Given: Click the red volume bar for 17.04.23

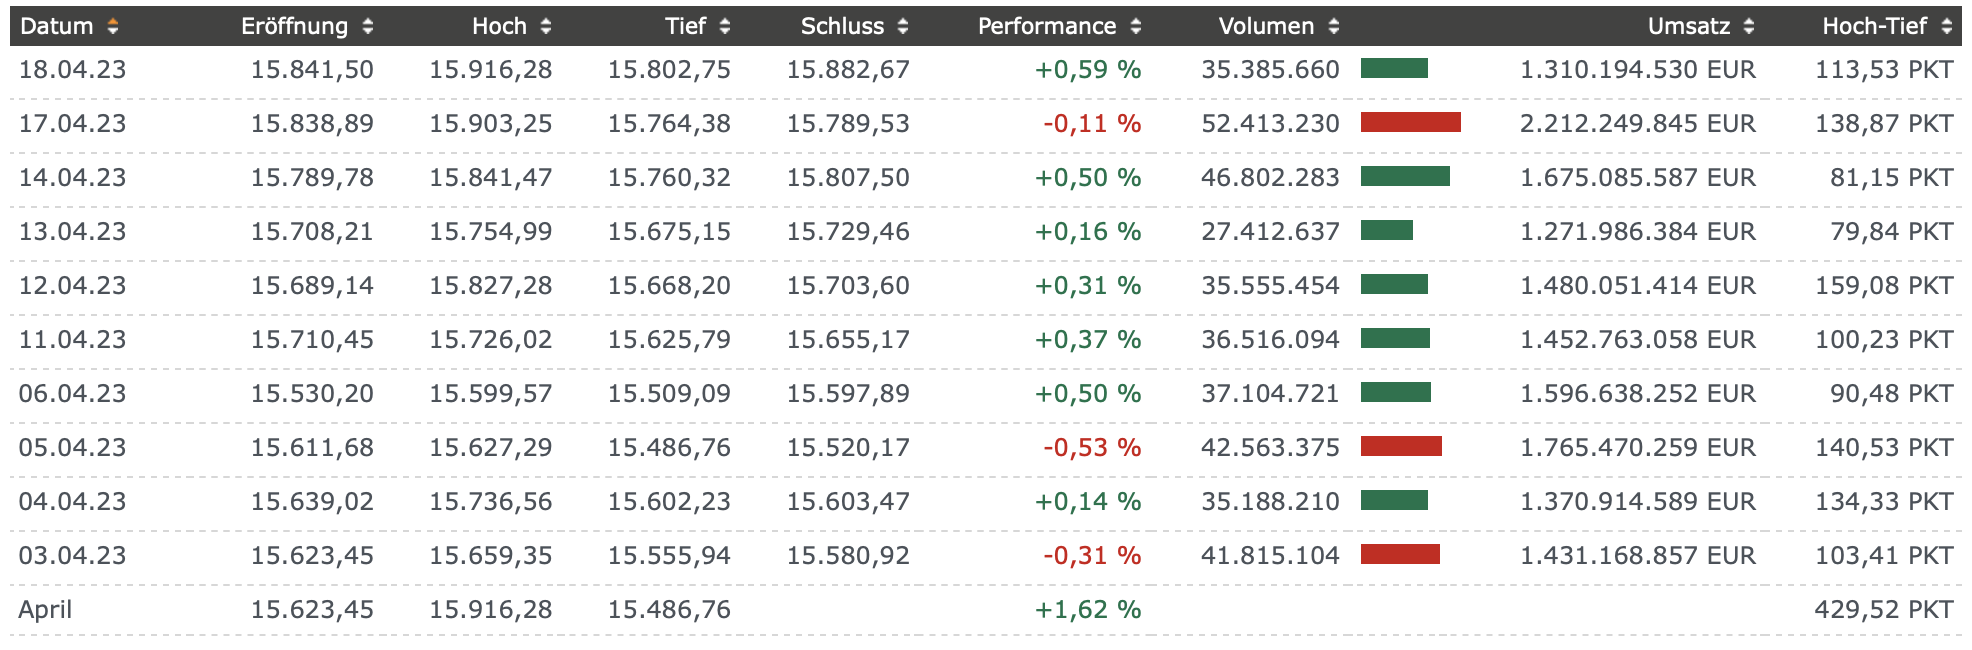Looking at the screenshot, I should coord(1410,123).
